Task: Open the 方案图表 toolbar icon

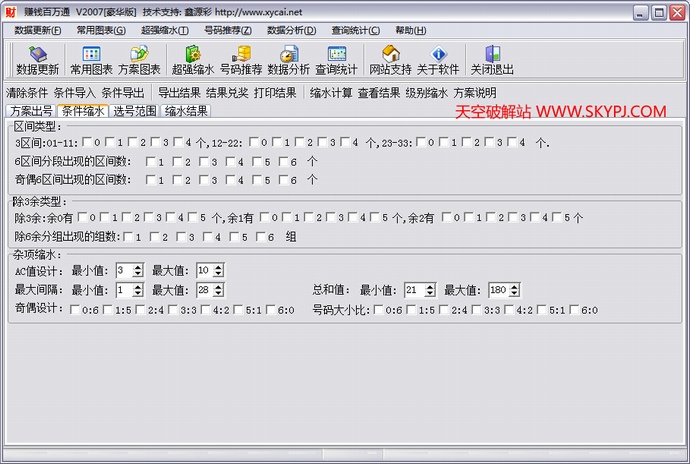Action: [x=139, y=60]
